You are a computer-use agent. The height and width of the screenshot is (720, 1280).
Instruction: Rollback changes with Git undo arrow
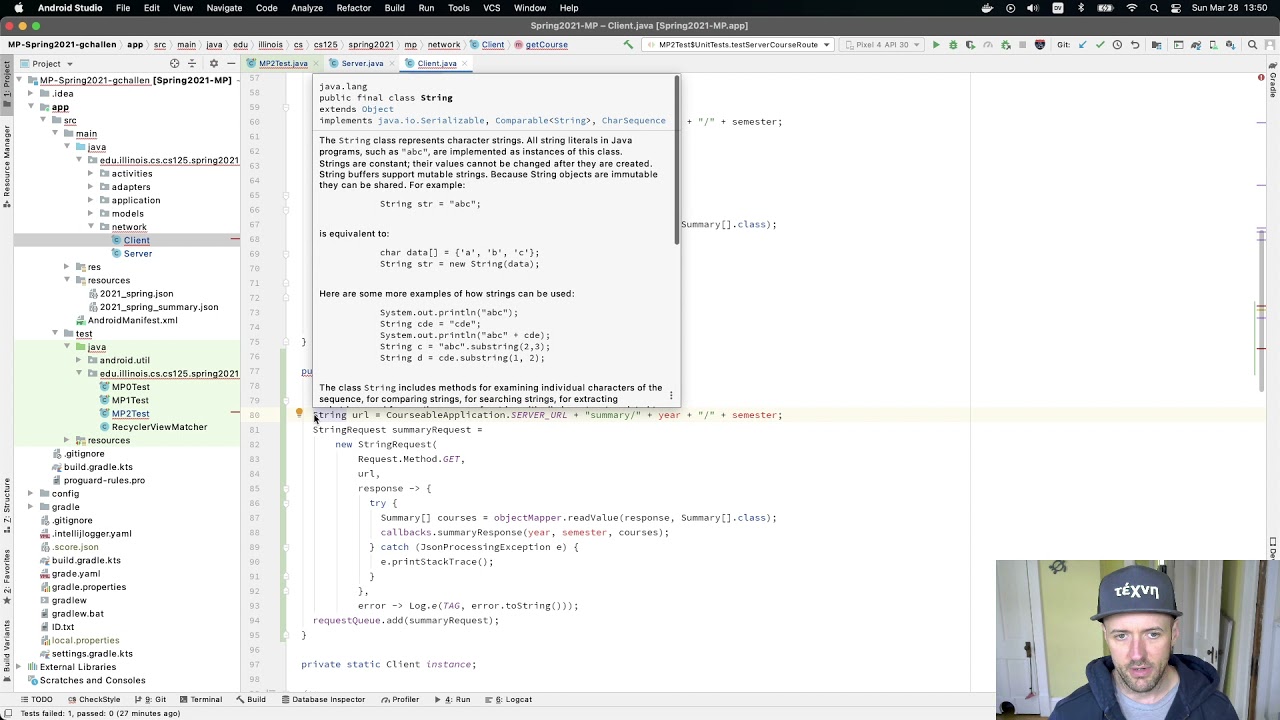point(1134,44)
